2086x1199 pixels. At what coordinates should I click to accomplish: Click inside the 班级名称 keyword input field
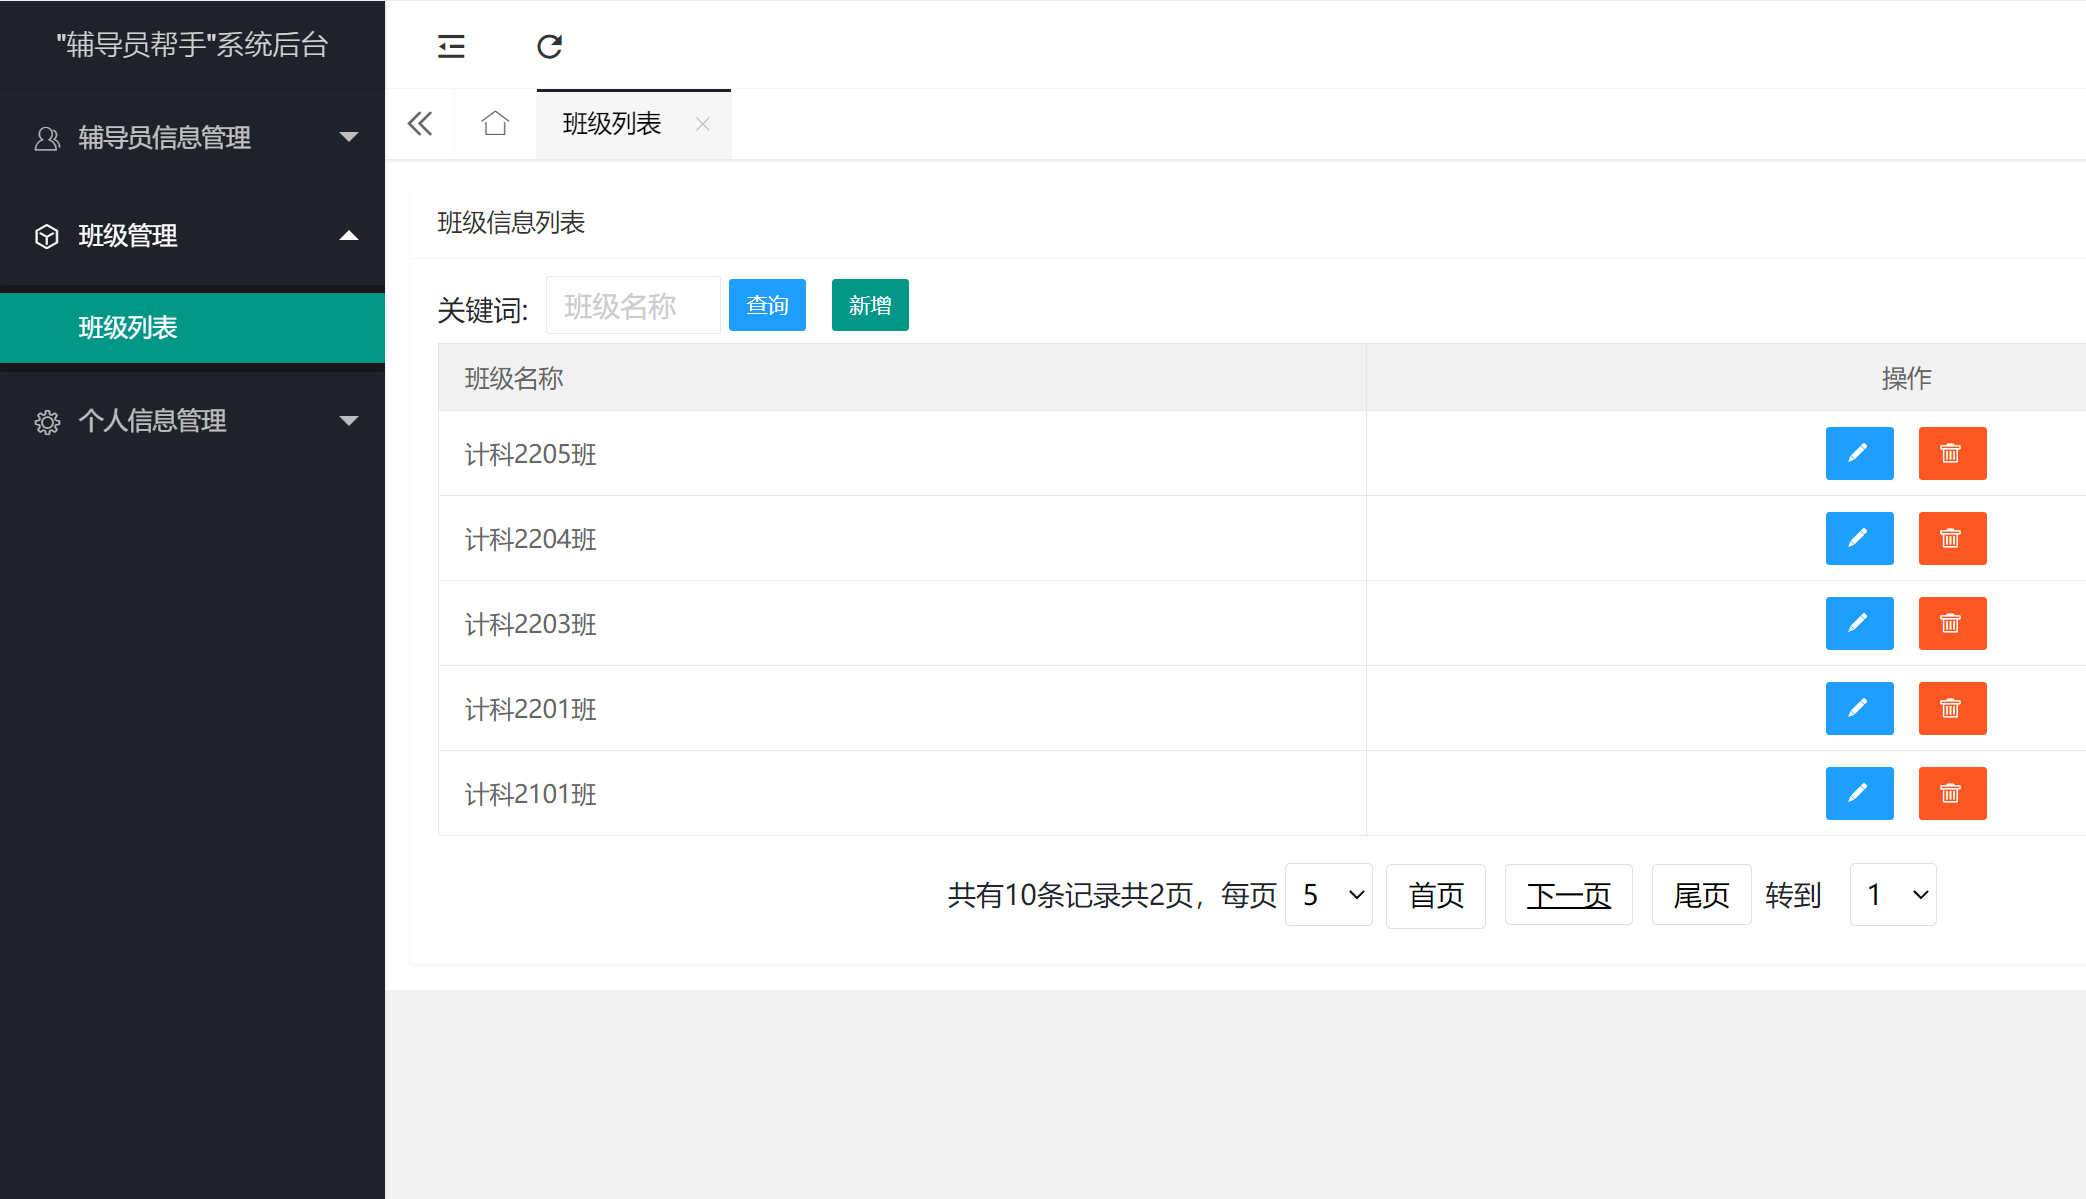pyautogui.click(x=632, y=305)
